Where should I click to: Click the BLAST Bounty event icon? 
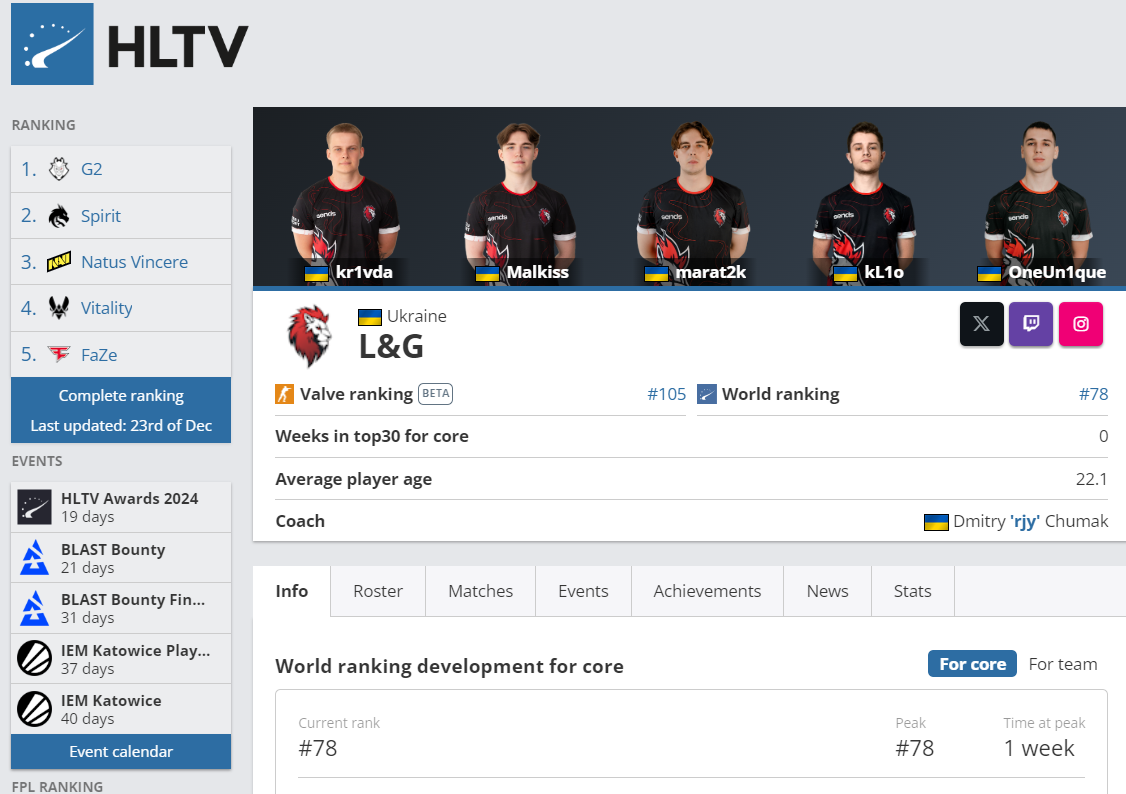34,558
